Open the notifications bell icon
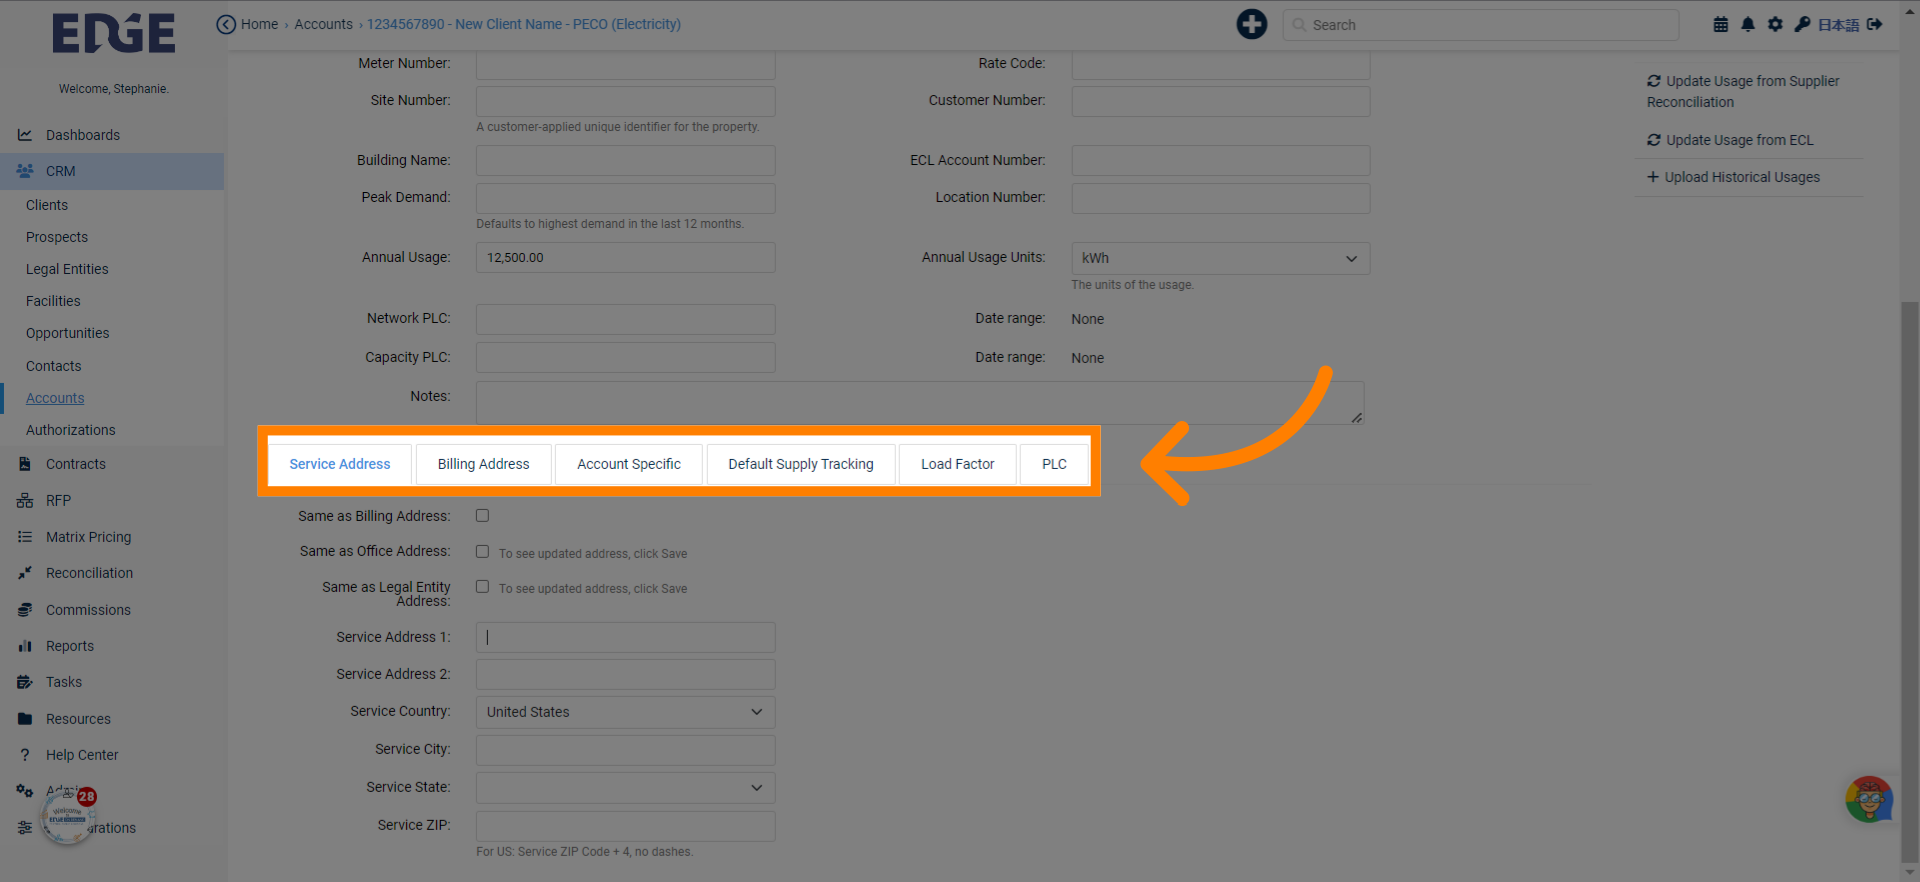 [x=1747, y=24]
